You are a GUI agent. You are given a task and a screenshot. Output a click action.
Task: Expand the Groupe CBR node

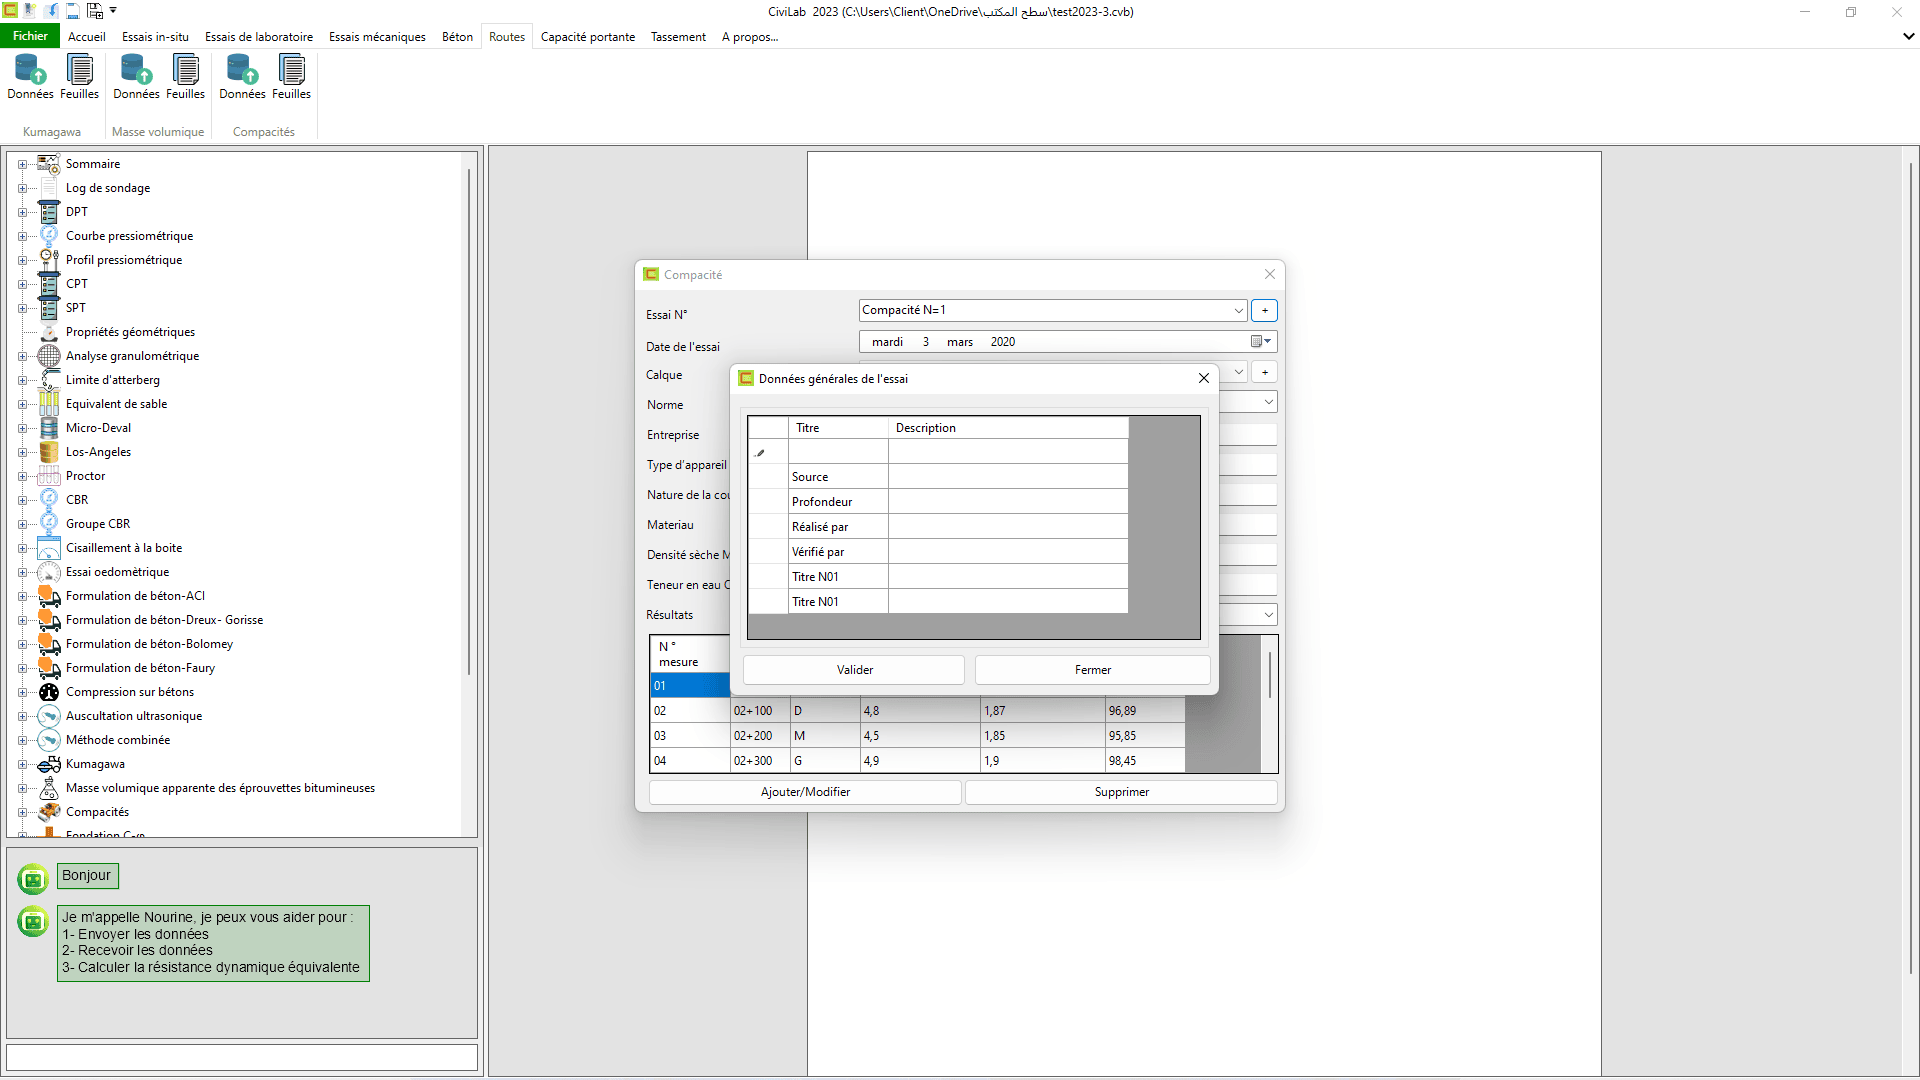tap(22, 524)
